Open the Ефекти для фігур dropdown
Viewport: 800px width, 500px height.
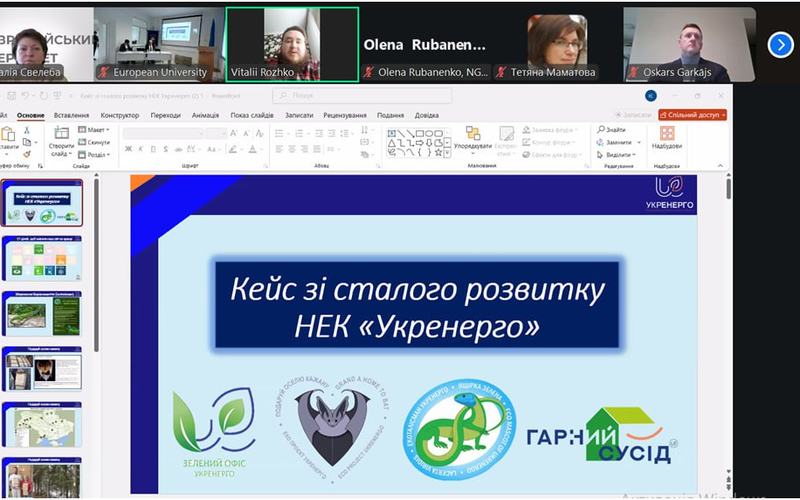552,155
